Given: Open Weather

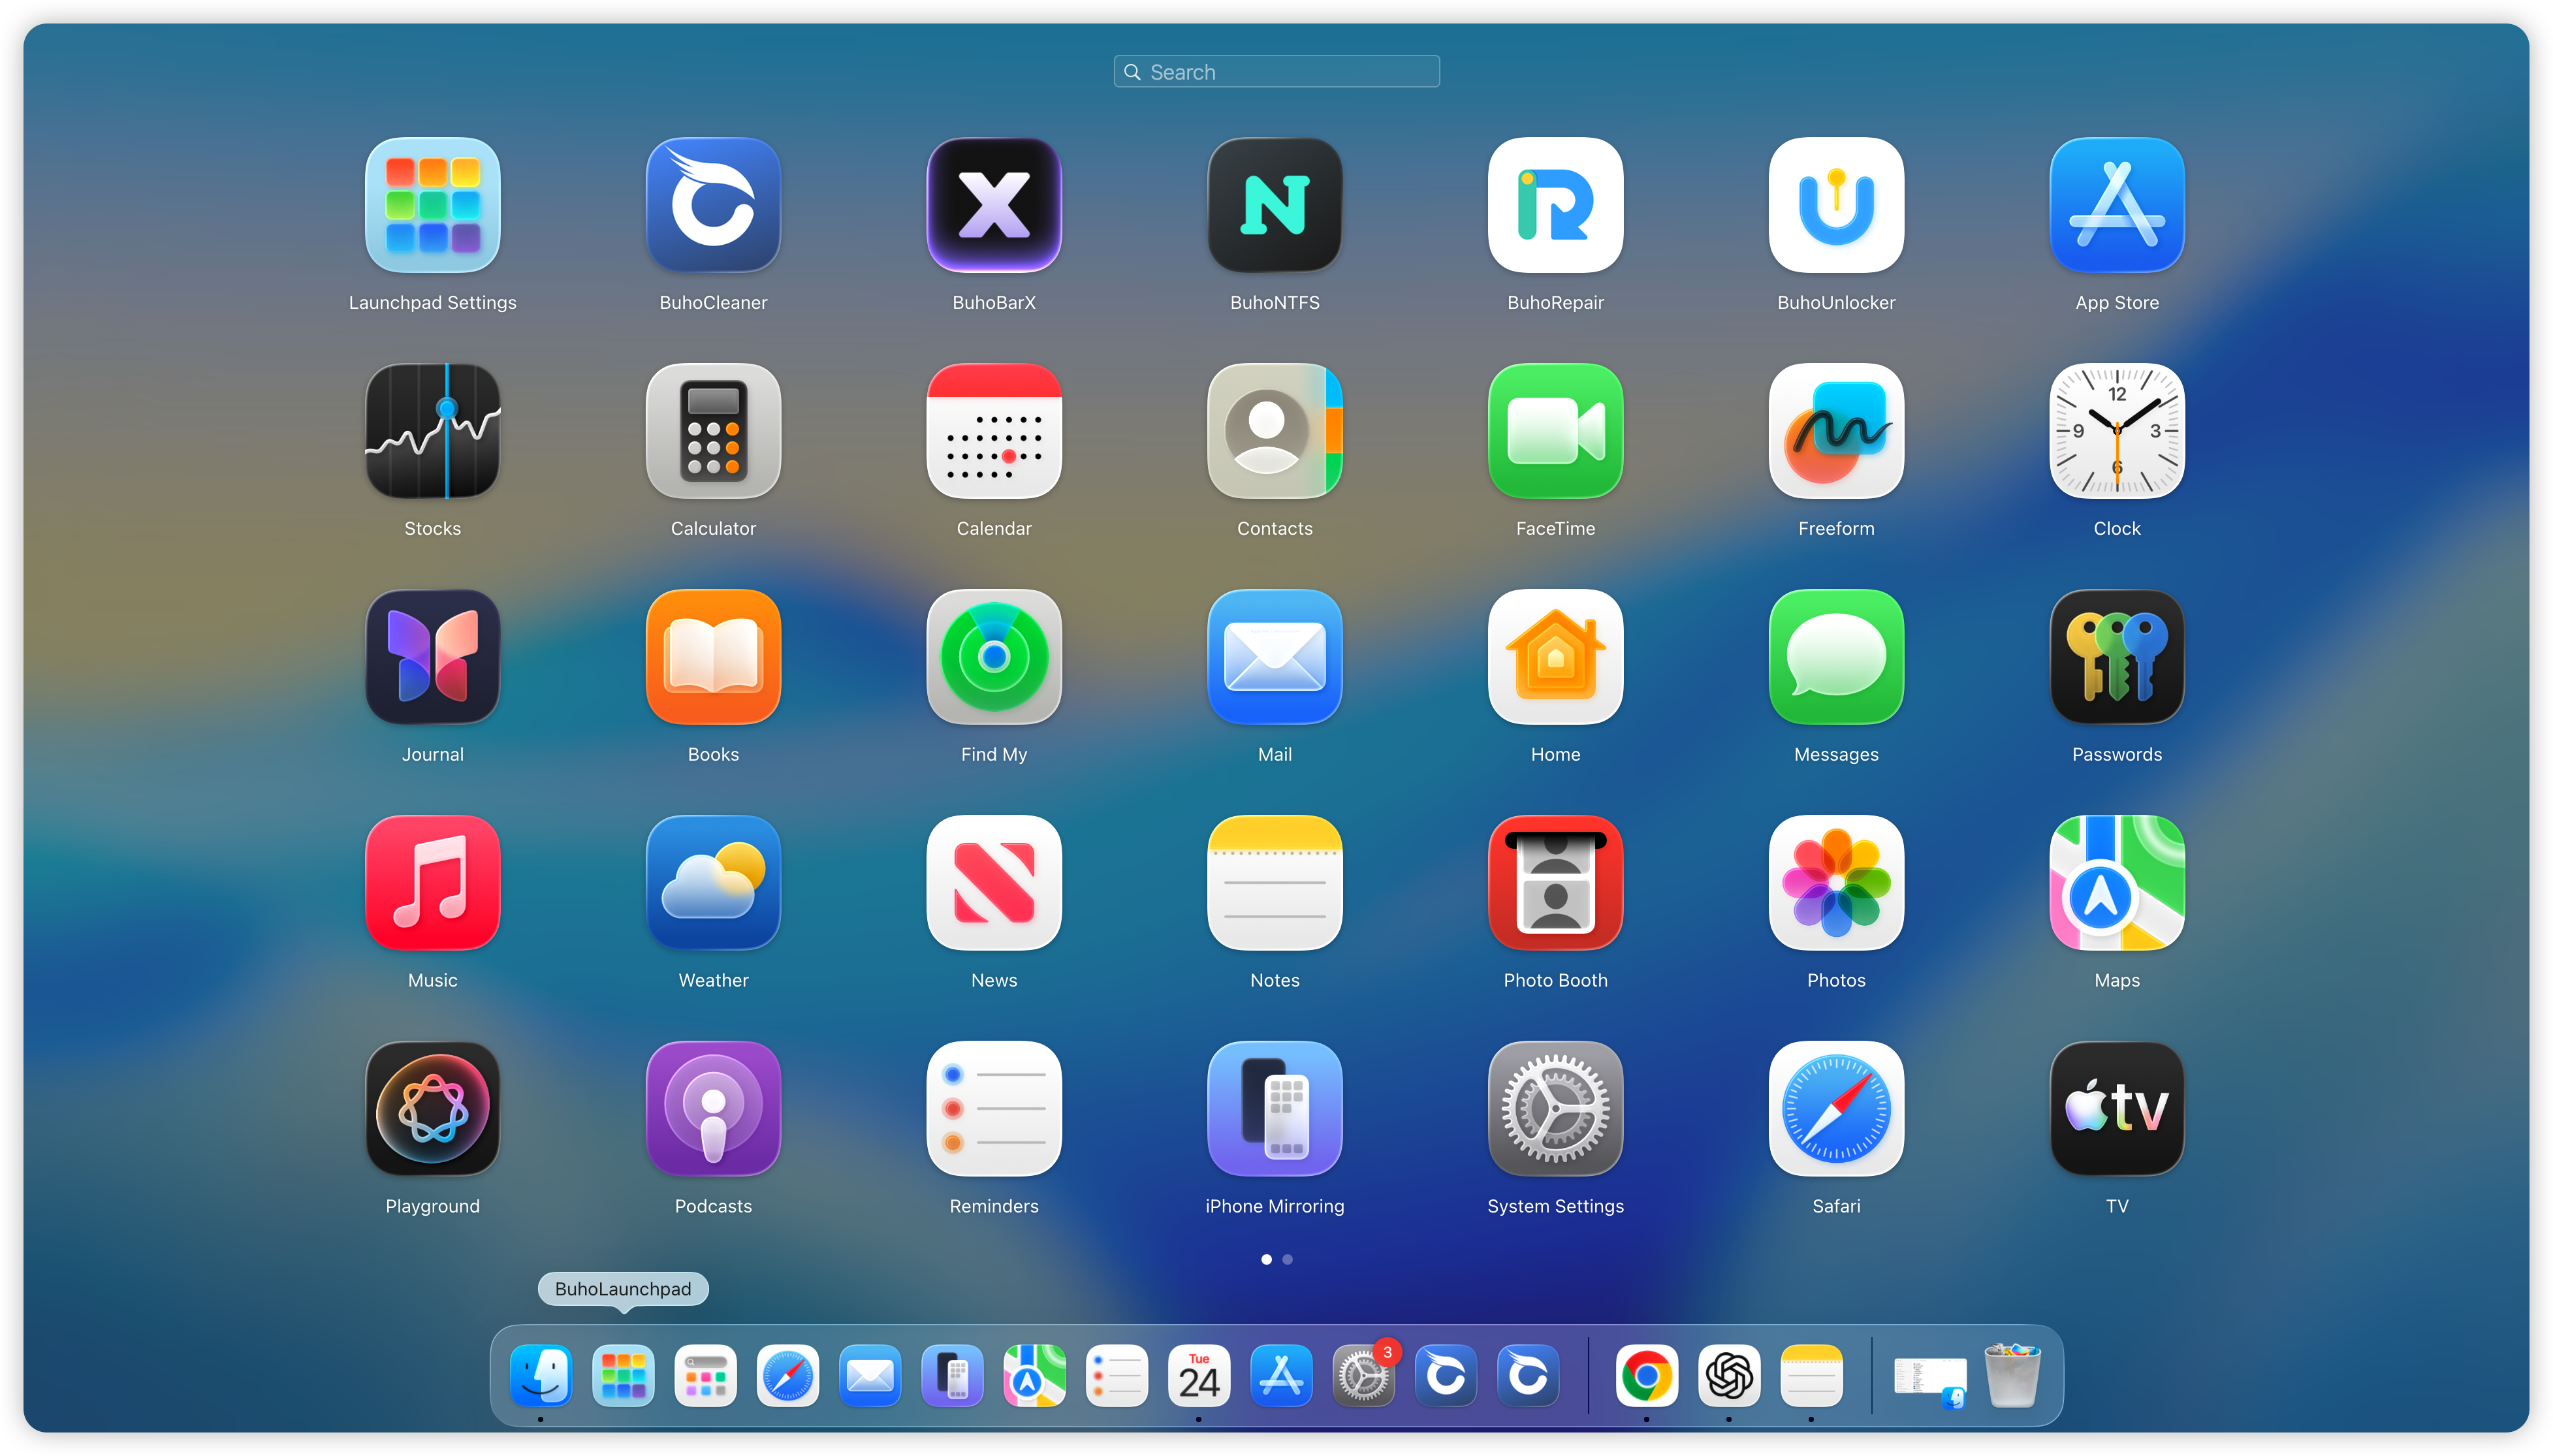Looking at the screenshot, I should [713, 883].
